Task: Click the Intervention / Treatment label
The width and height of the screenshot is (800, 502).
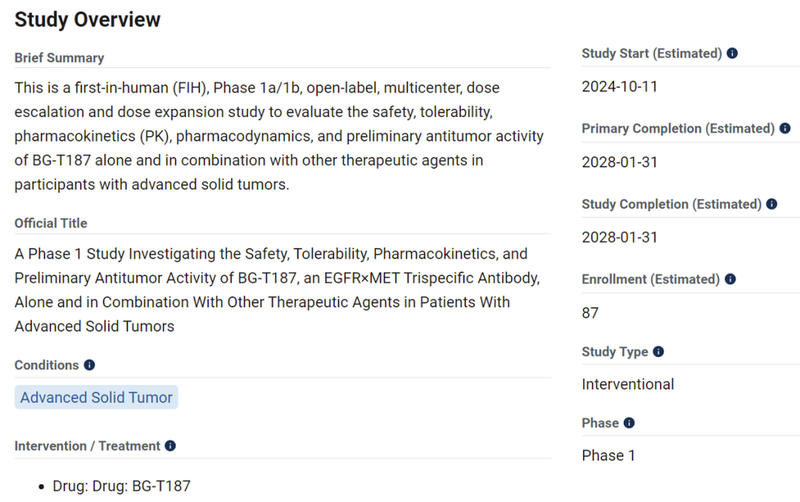Action: 87,446
